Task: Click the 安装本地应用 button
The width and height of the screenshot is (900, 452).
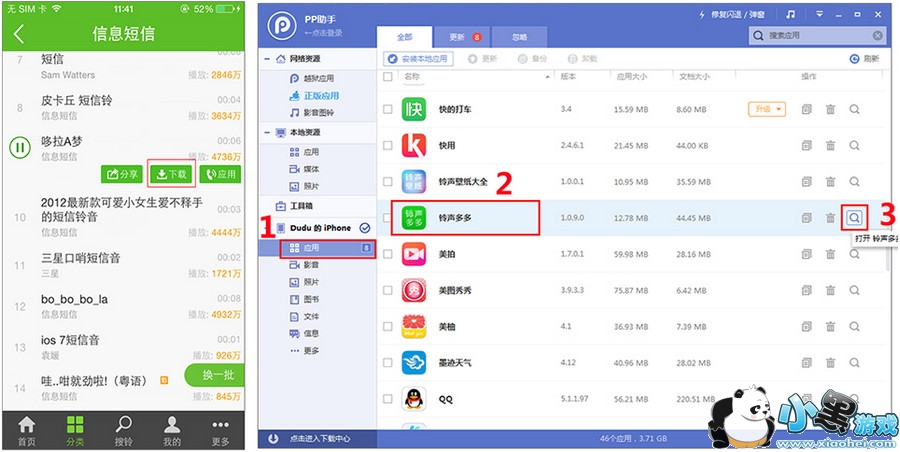Action: coord(418,59)
